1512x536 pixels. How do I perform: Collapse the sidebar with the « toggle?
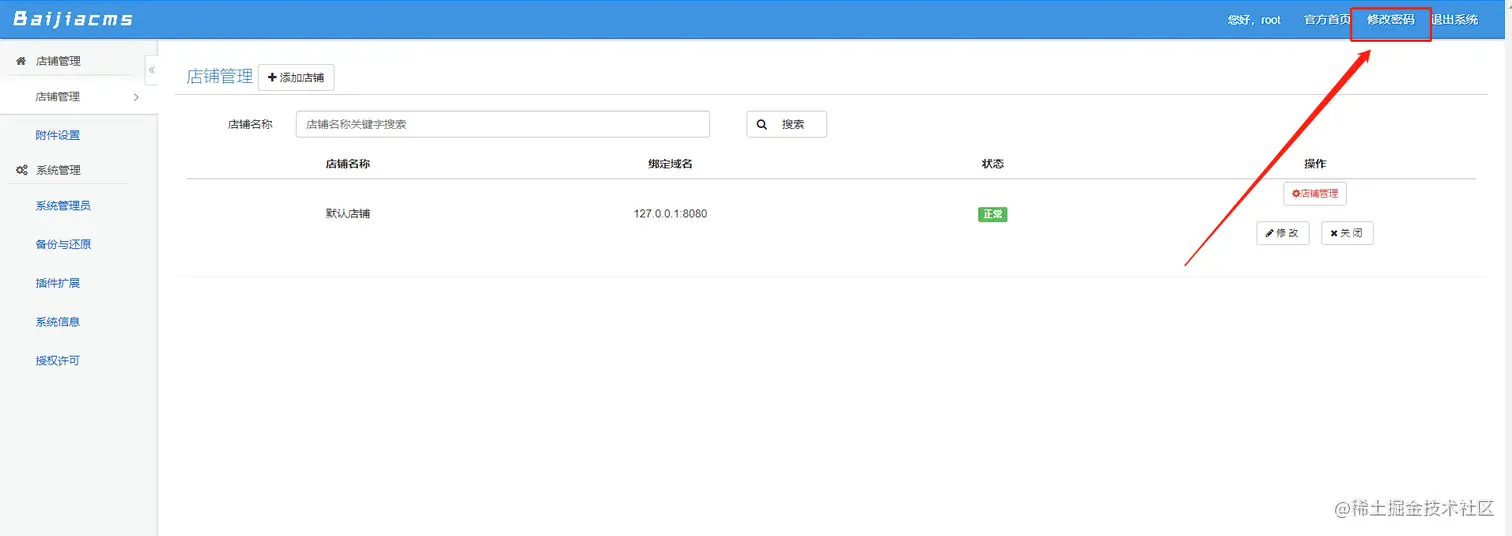click(x=151, y=70)
